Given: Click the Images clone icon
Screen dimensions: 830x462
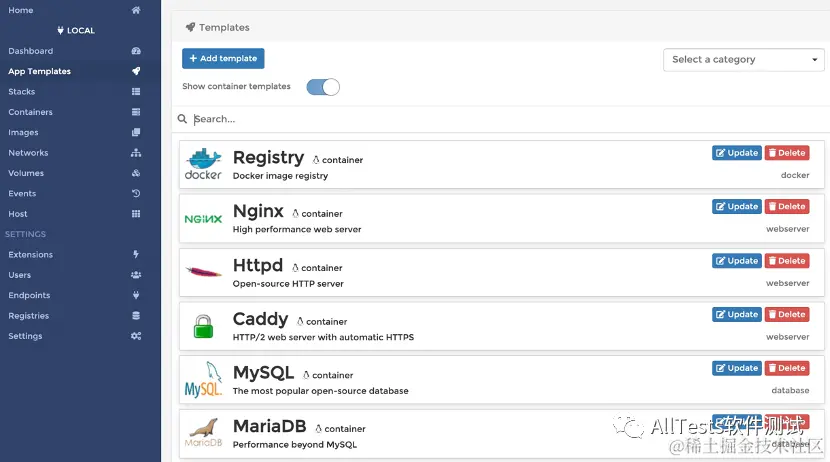Looking at the screenshot, I should tap(136, 132).
